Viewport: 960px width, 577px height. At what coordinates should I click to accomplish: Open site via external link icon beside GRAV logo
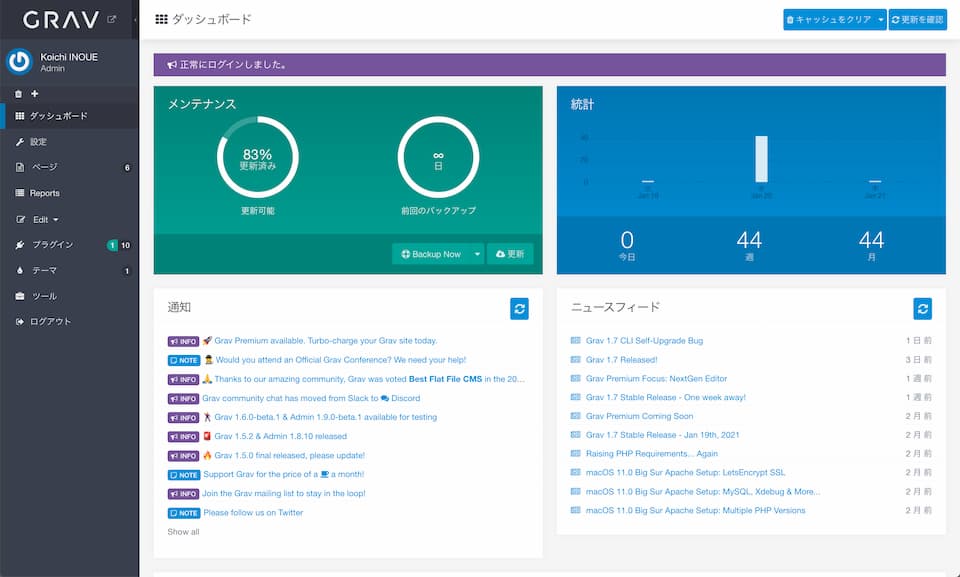(111, 19)
